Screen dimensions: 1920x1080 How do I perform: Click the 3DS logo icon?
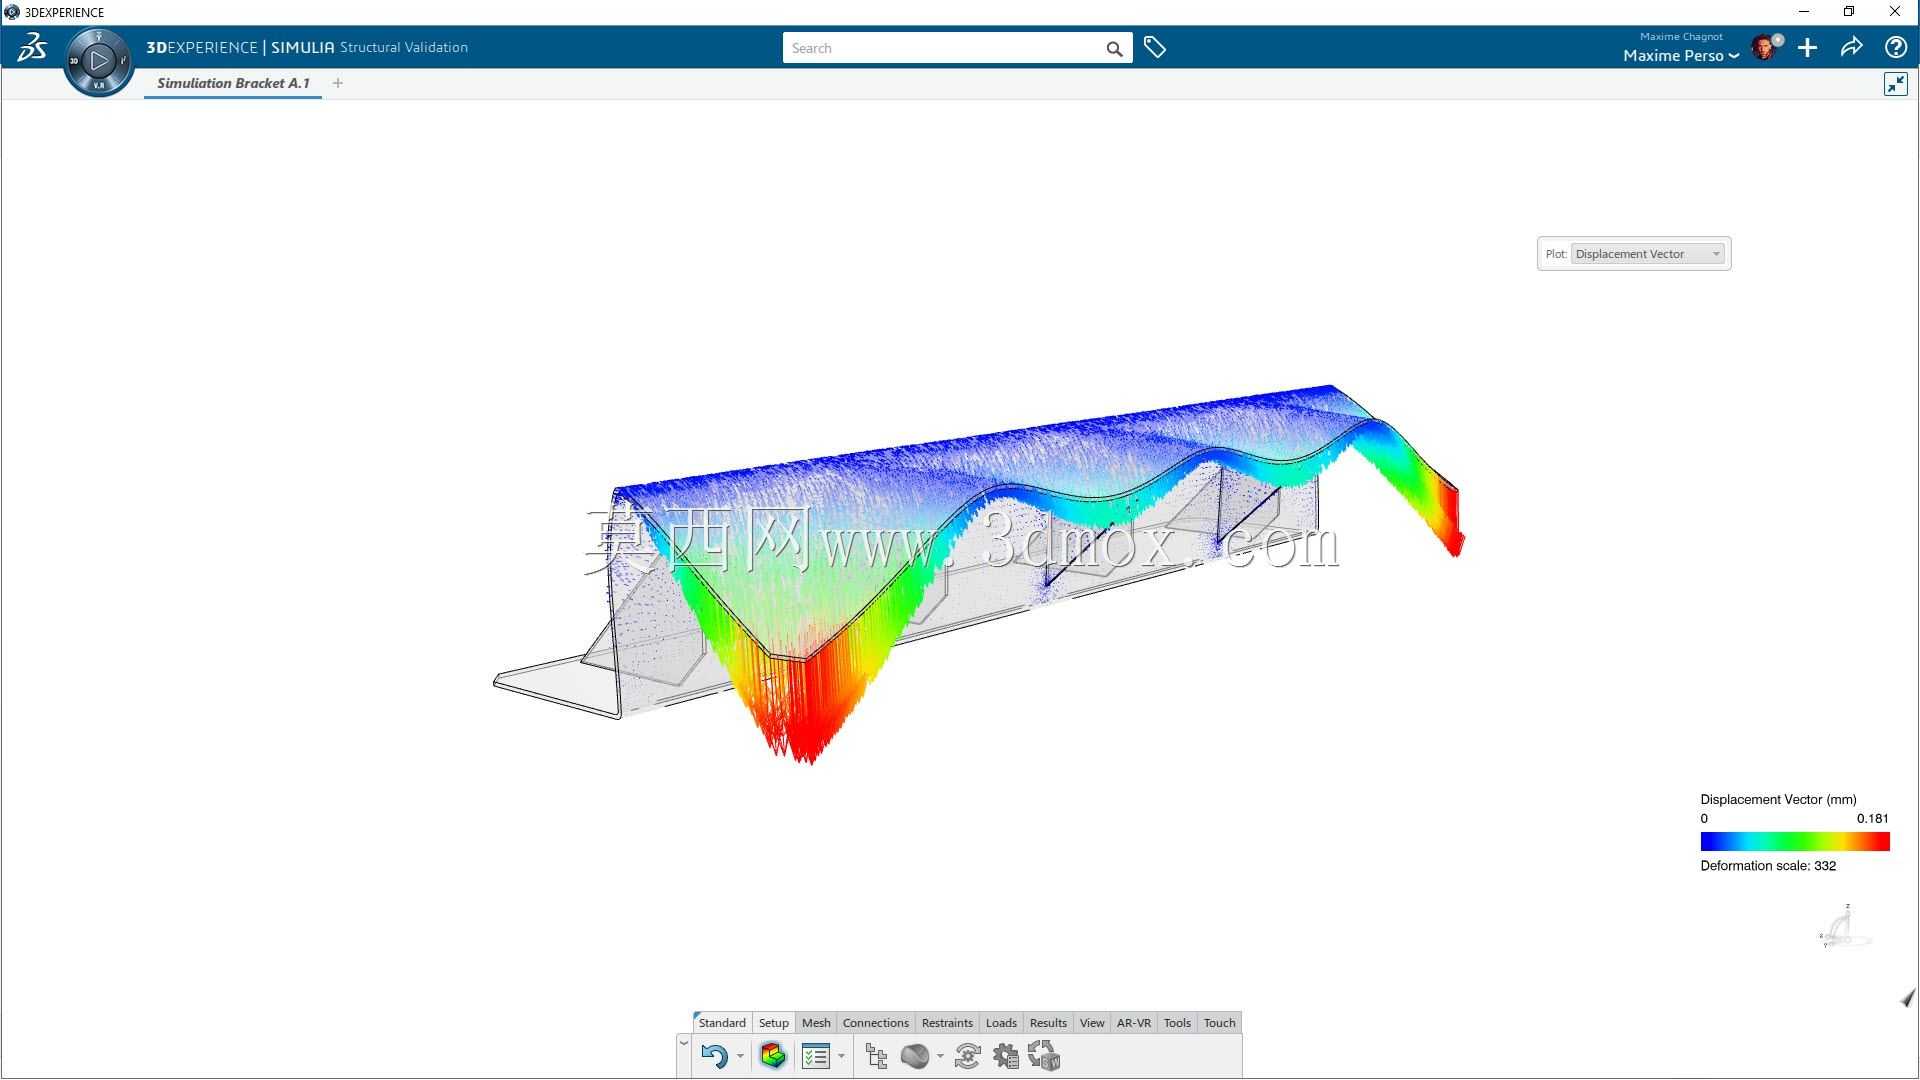(x=32, y=47)
